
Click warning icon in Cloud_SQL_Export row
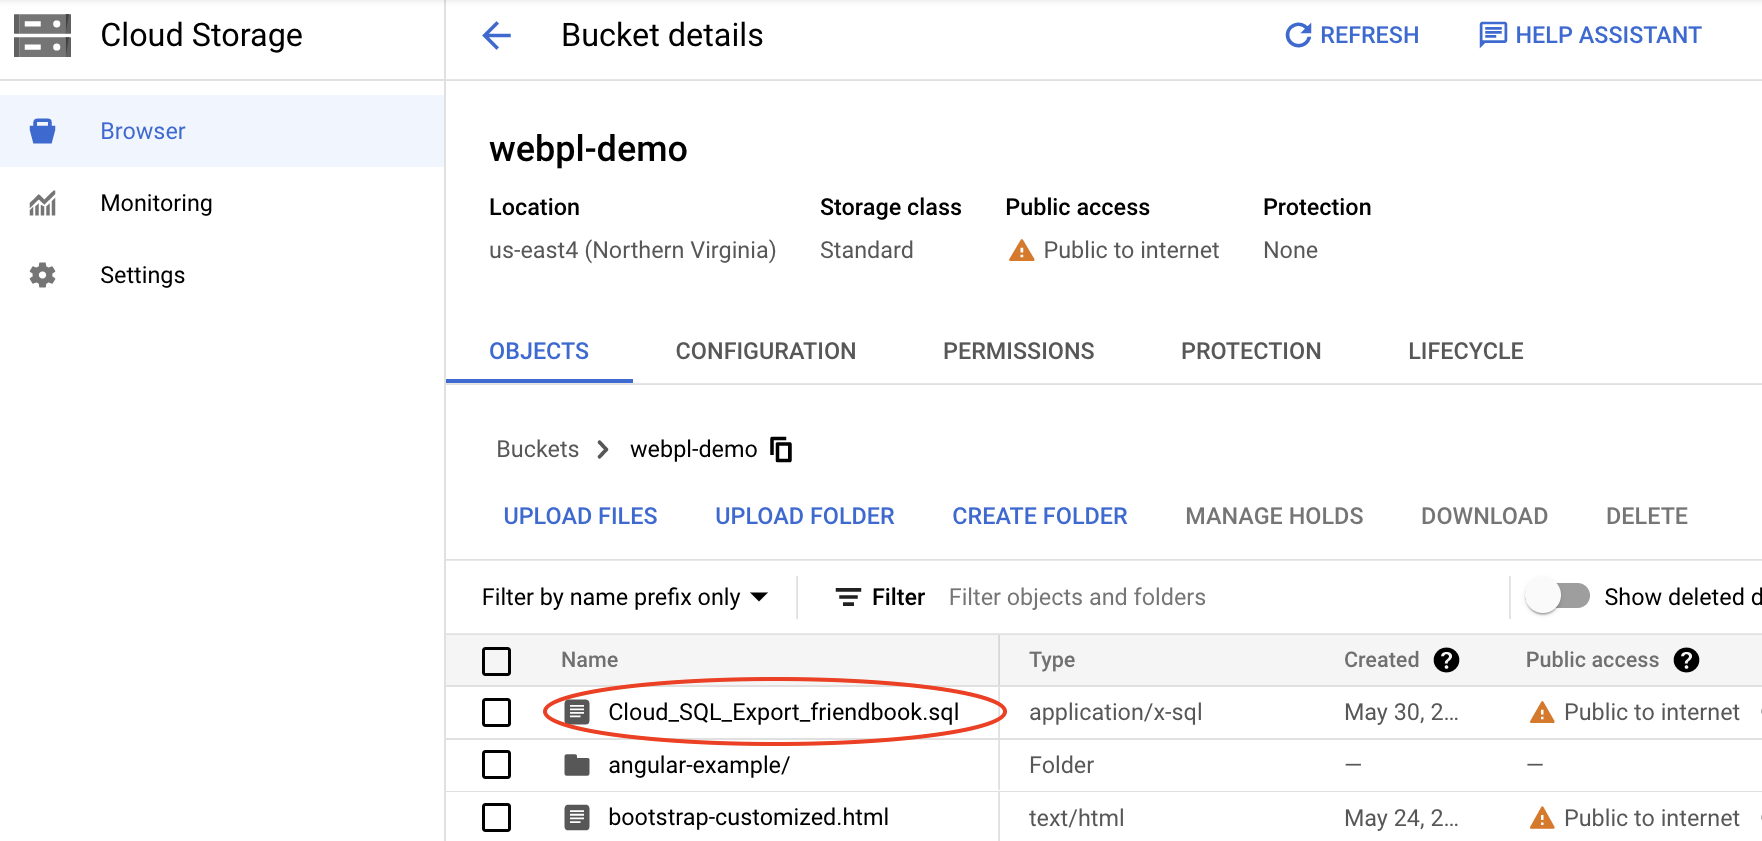pos(1542,712)
